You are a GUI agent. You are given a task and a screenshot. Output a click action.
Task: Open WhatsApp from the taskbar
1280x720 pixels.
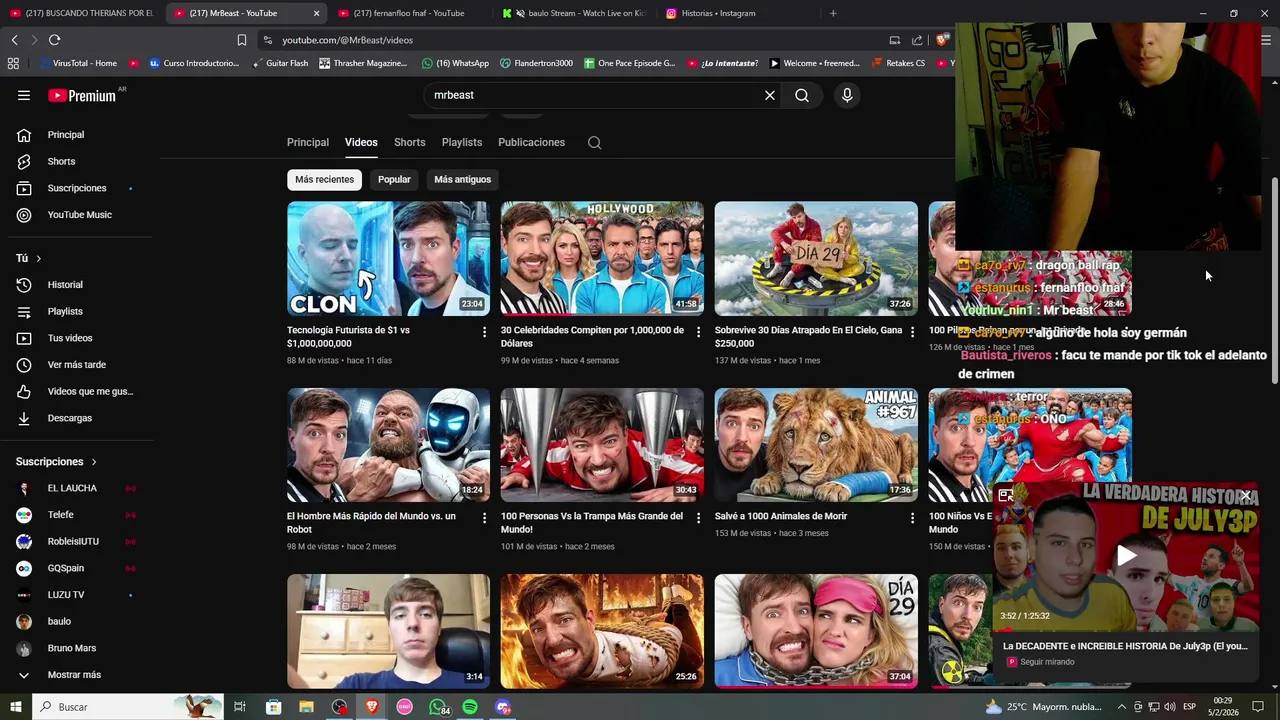click(x=438, y=707)
